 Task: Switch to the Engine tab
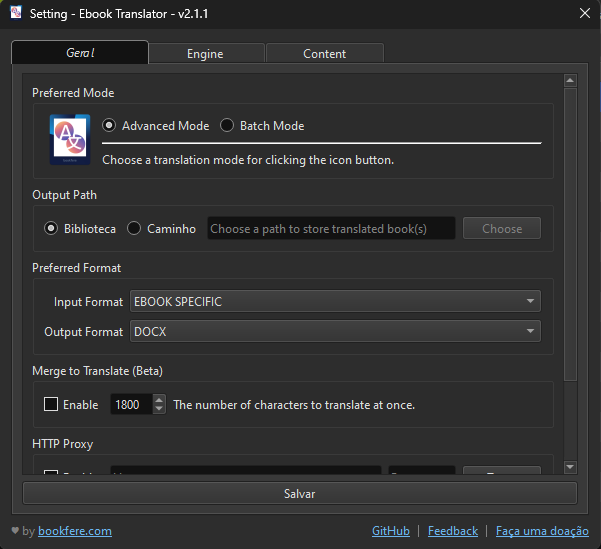(206, 54)
